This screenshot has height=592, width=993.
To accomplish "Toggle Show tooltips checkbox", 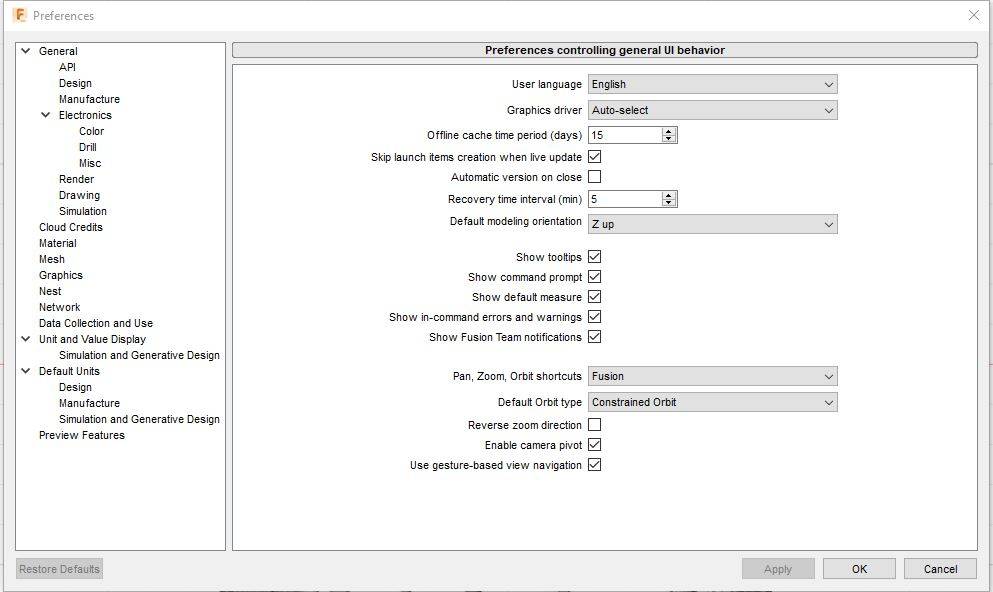I will [x=595, y=256].
